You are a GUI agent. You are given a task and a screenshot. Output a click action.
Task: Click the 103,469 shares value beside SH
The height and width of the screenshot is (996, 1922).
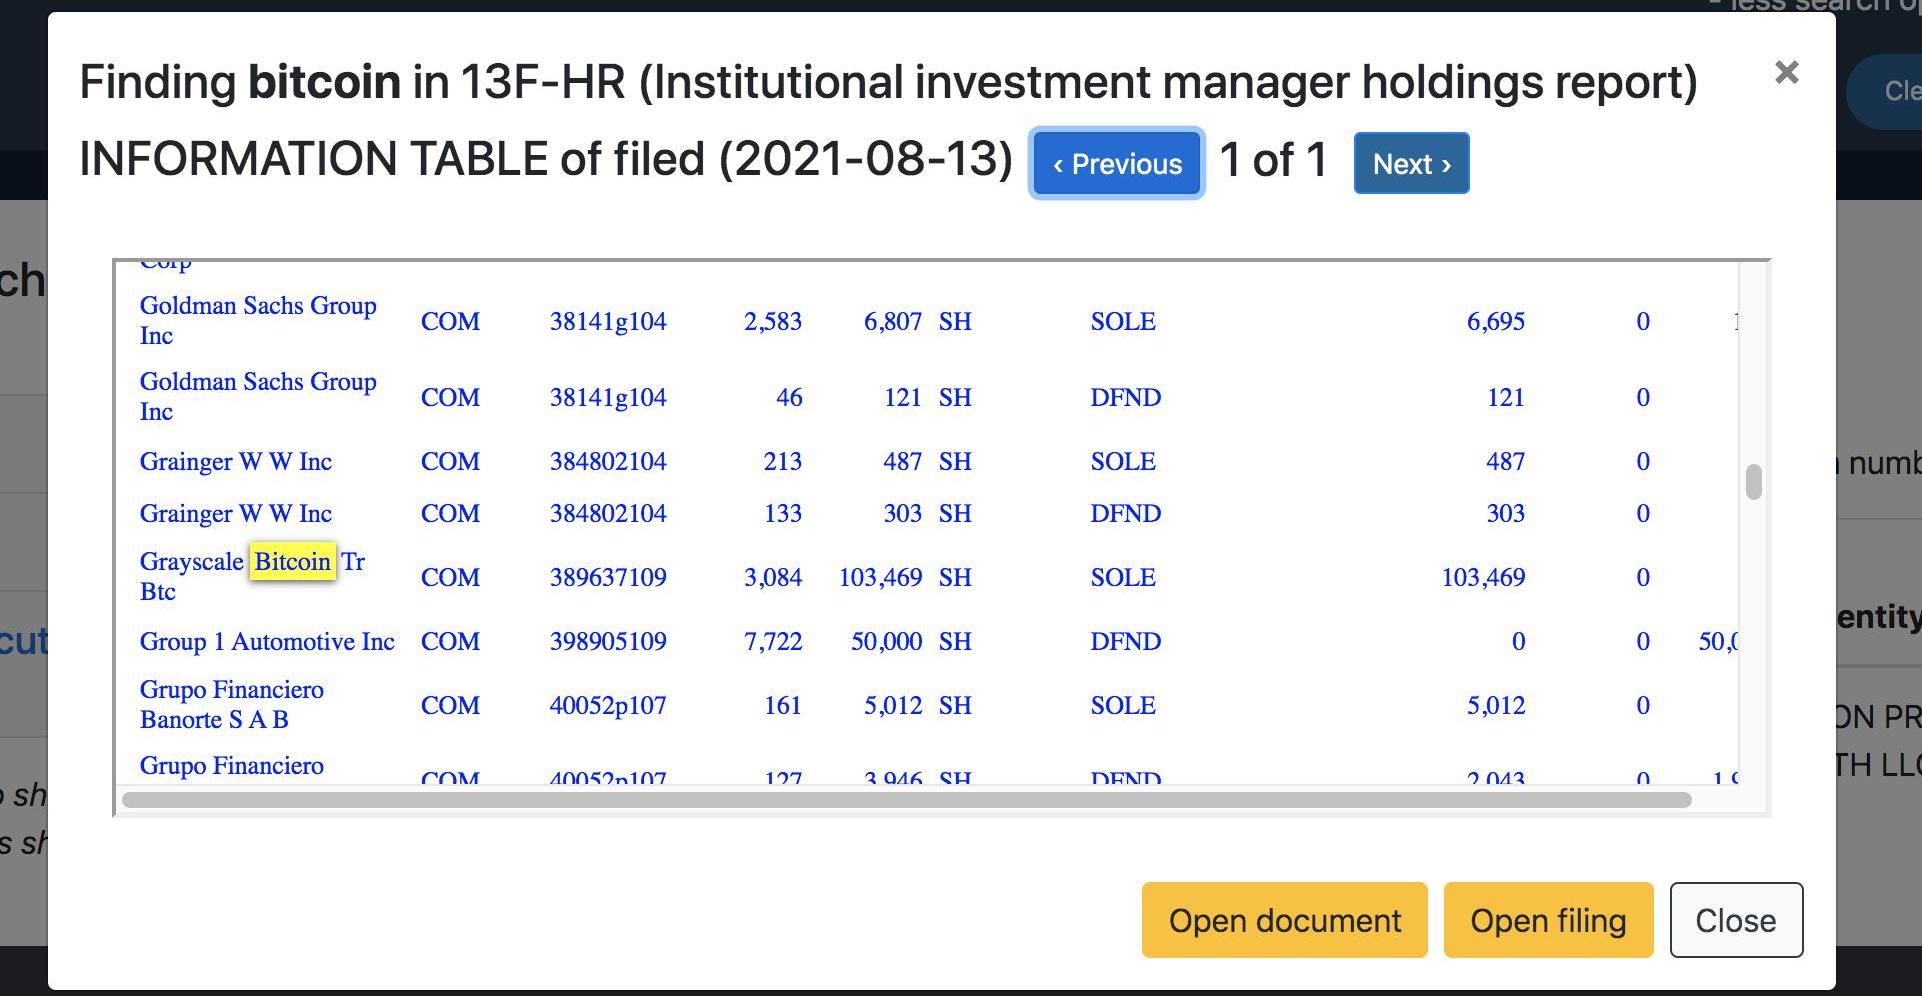click(x=880, y=578)
